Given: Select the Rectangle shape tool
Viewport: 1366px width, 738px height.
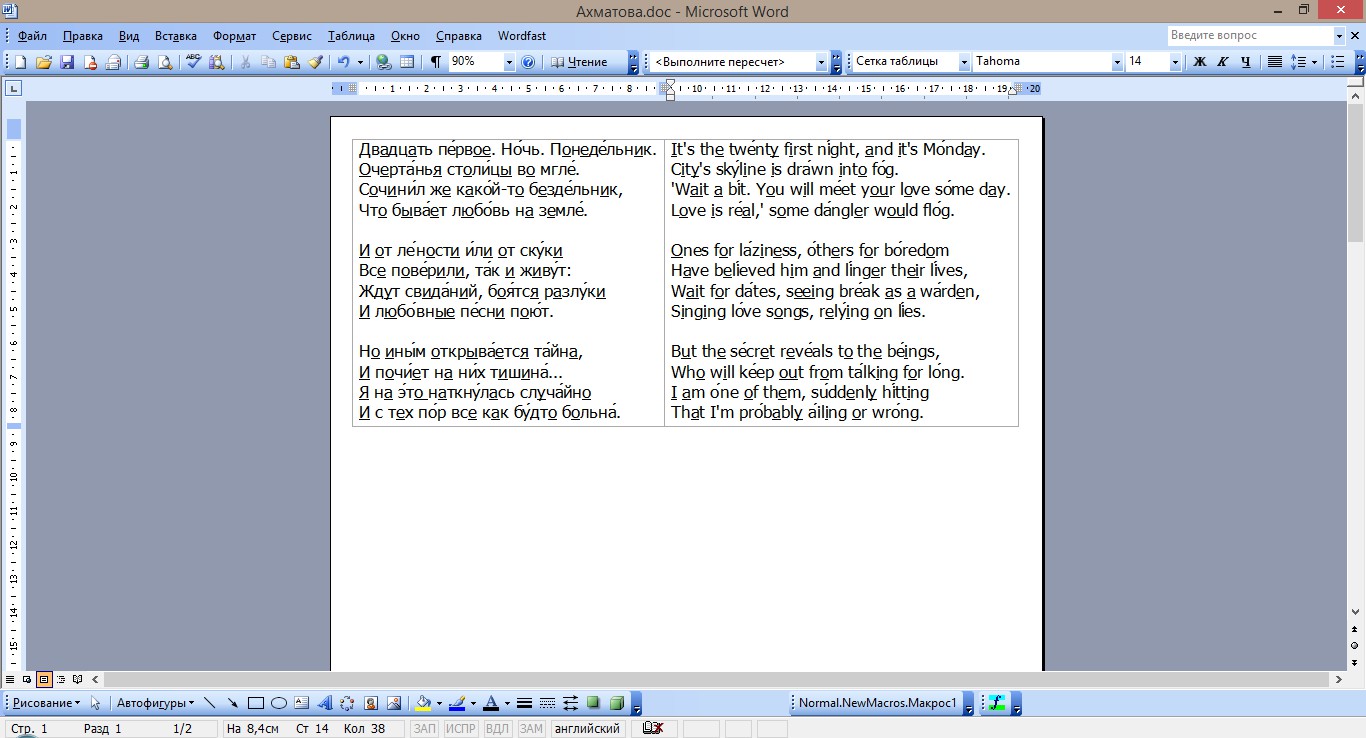Looking at the screenshot, I should coord(256,703).
